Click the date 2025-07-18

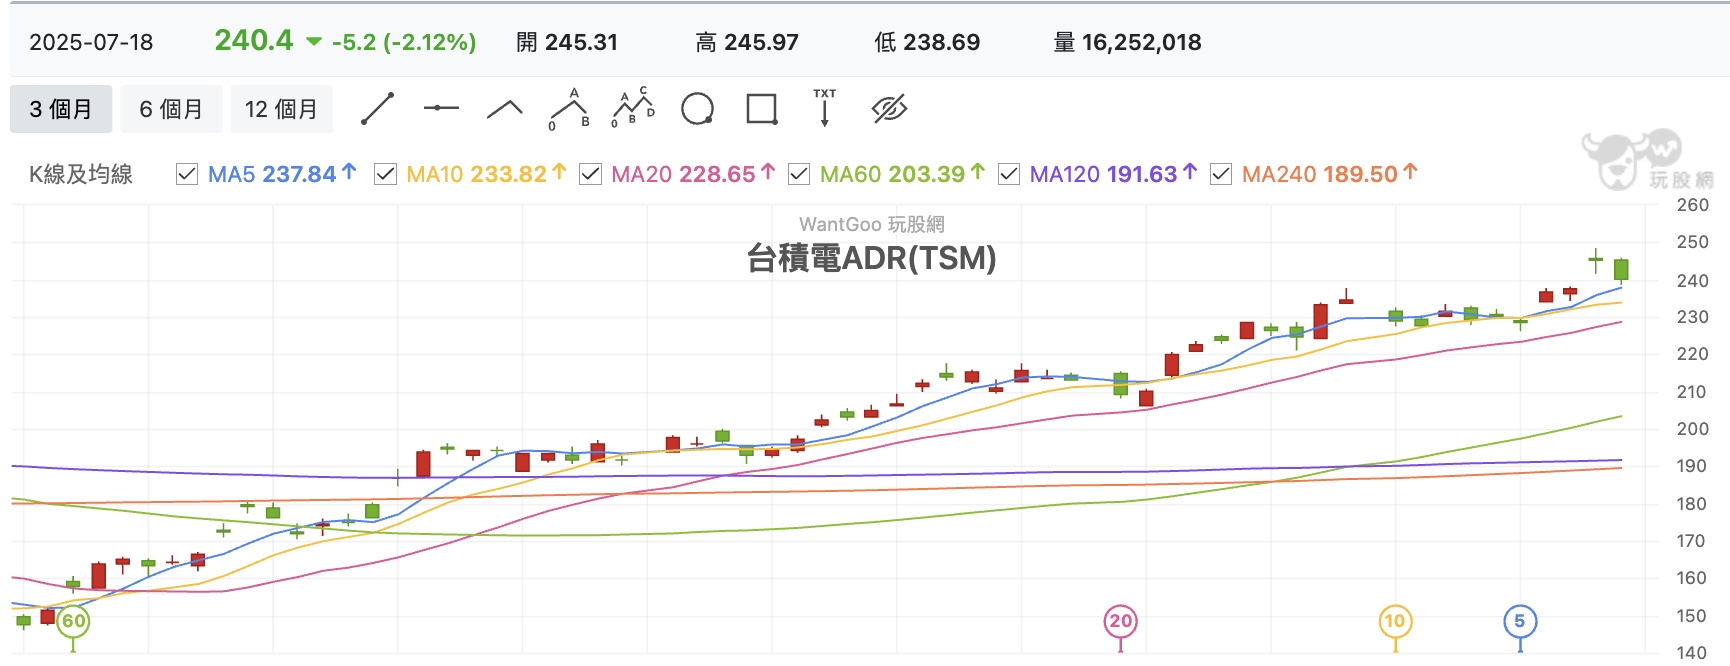click(x=91, y=42)
